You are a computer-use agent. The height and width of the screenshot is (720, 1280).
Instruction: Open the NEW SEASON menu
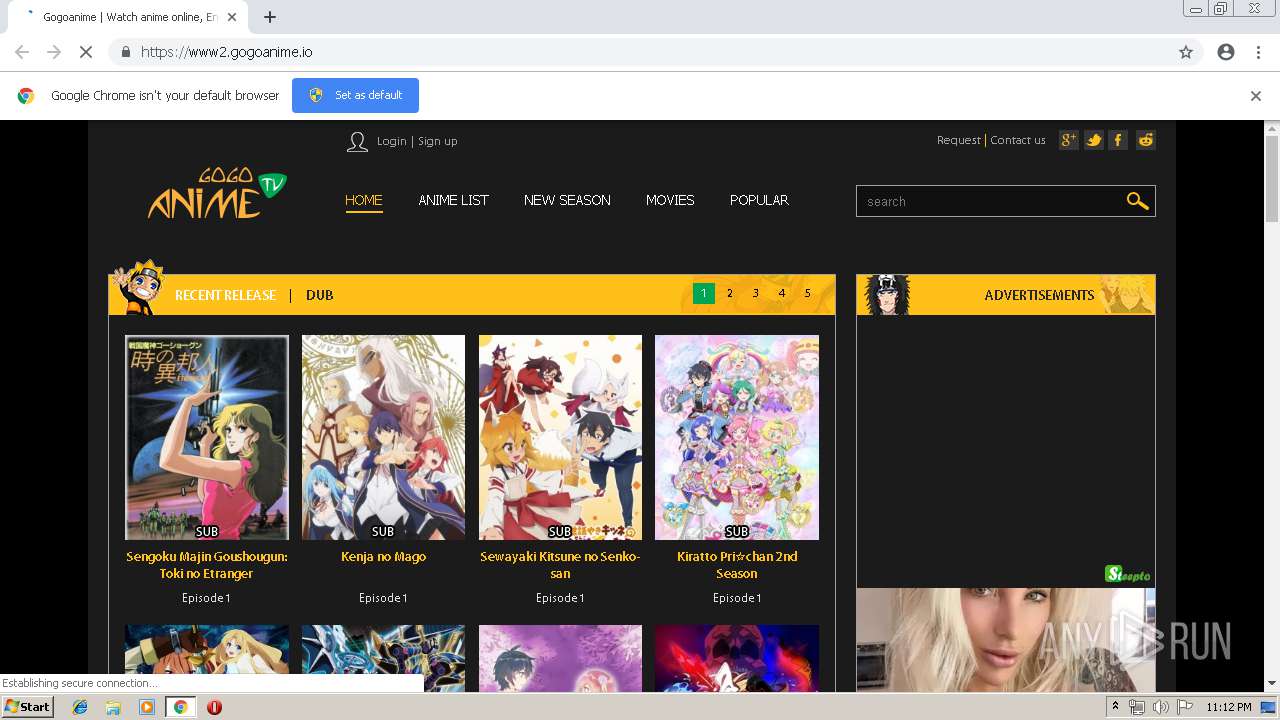pos(567,200)
